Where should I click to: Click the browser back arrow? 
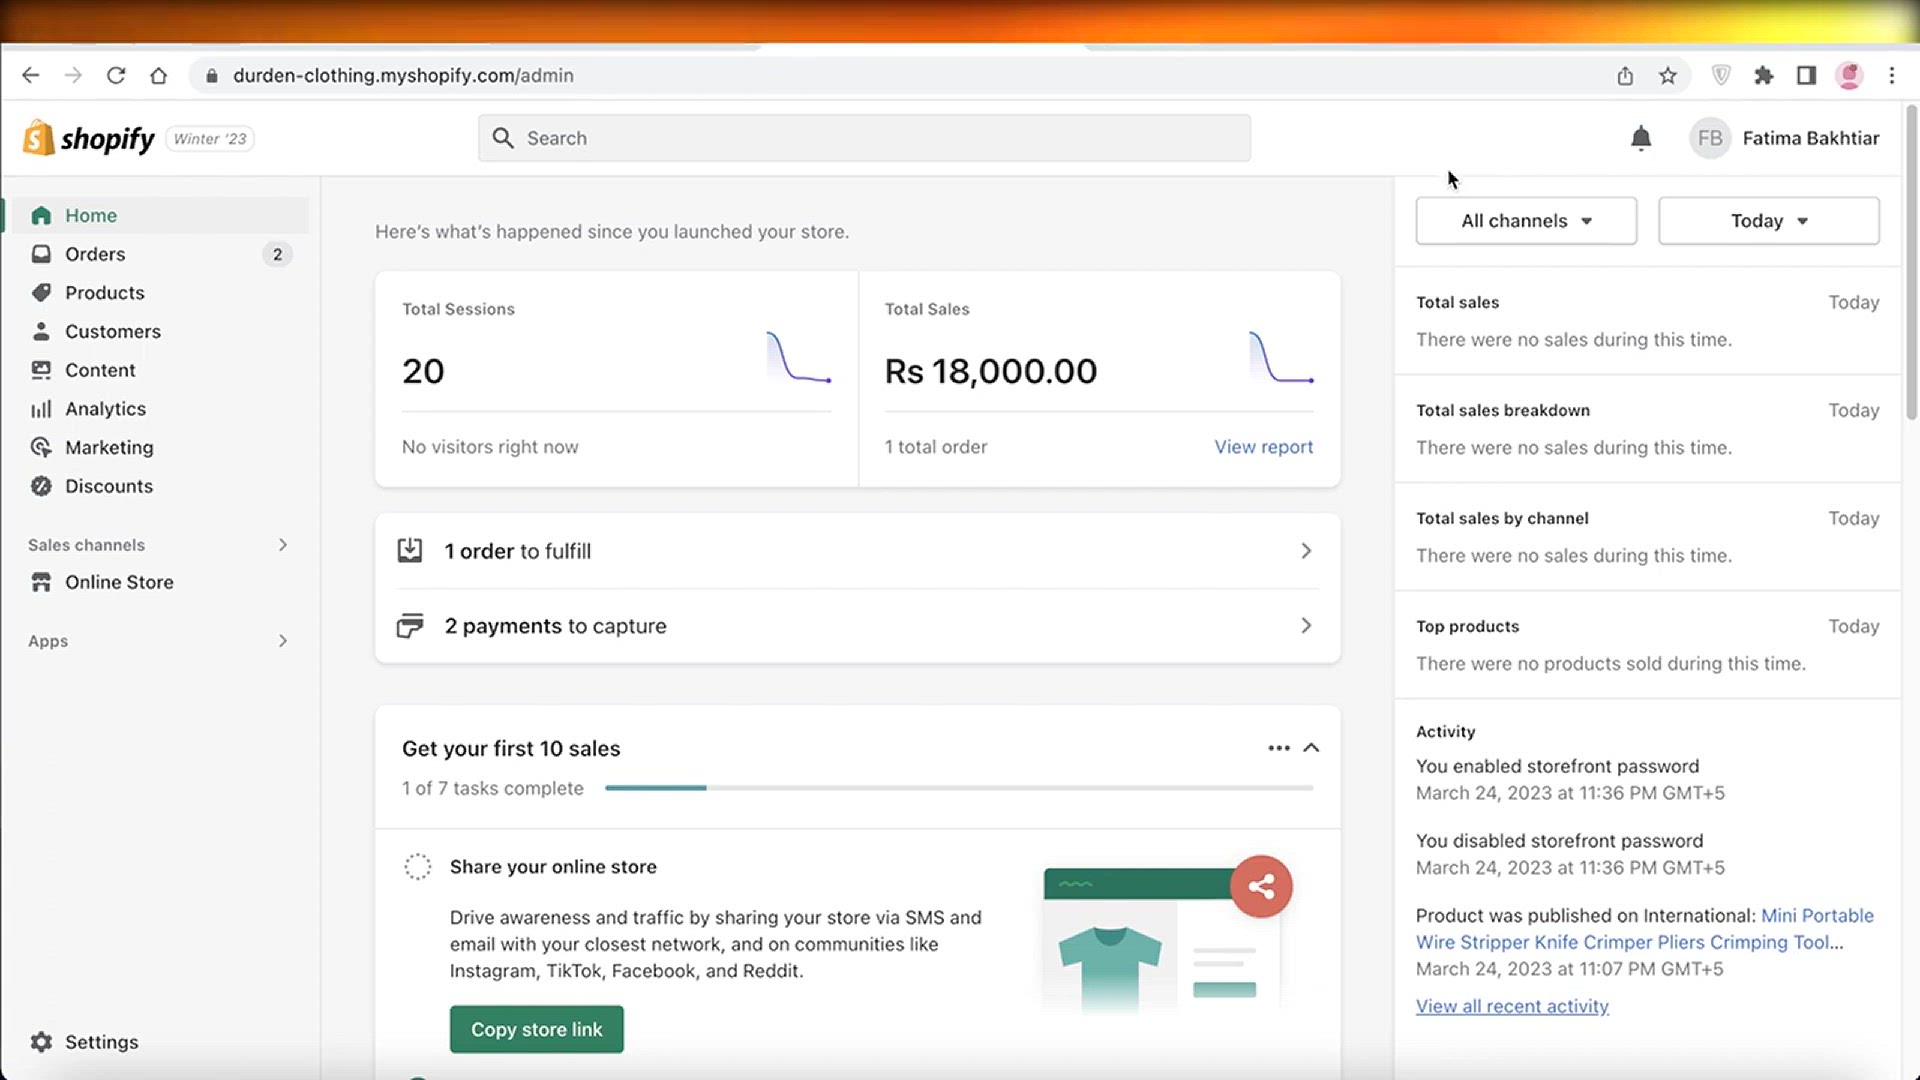click(30, 75)
